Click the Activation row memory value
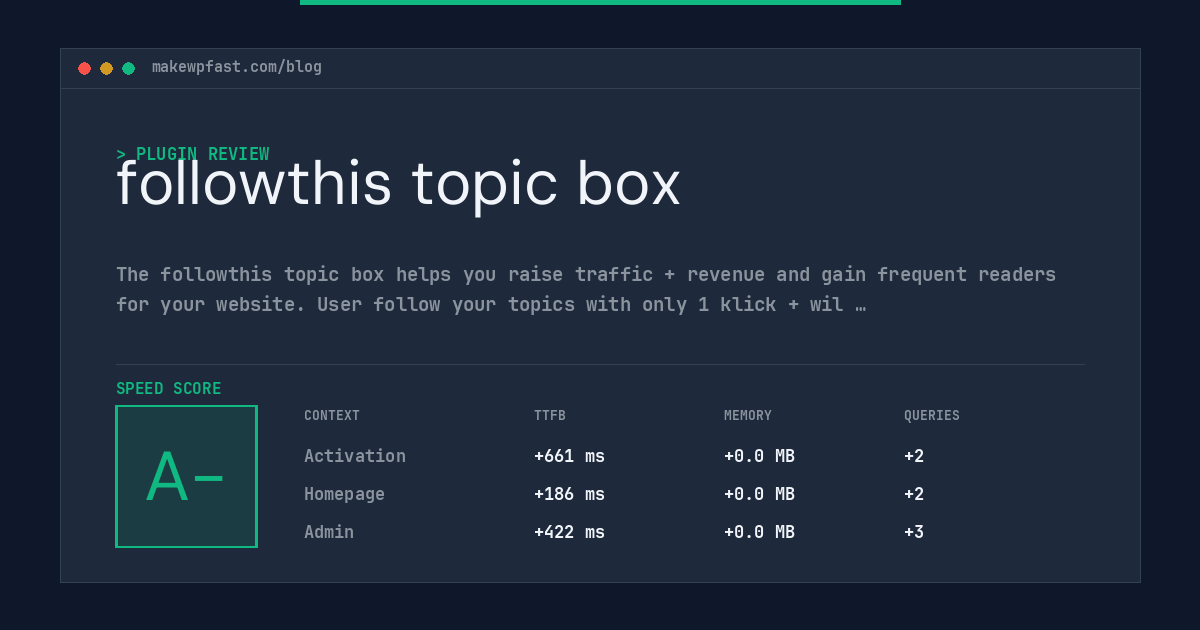Image resolution: width=1200 pixels, height=630 pixels. pyautogui.click(x=759, y=456)
